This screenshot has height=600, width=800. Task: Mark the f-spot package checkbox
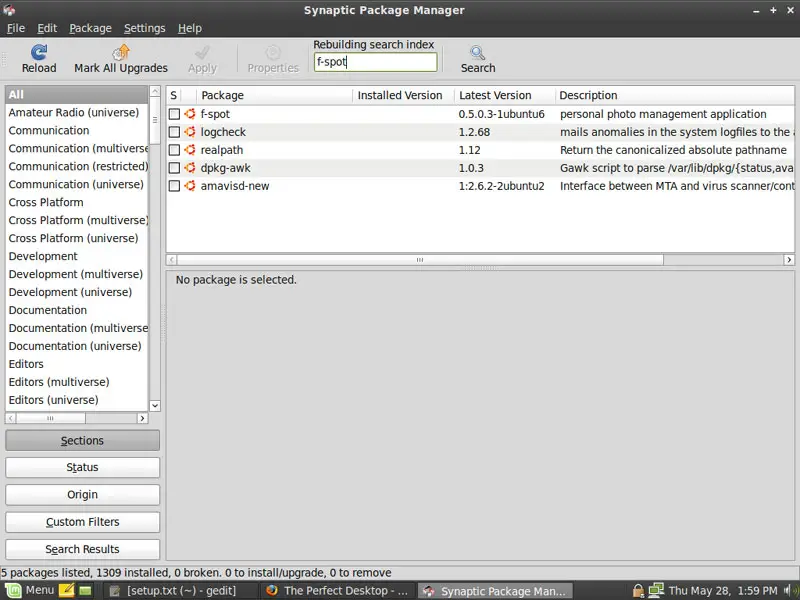click(x=174, y=114)
